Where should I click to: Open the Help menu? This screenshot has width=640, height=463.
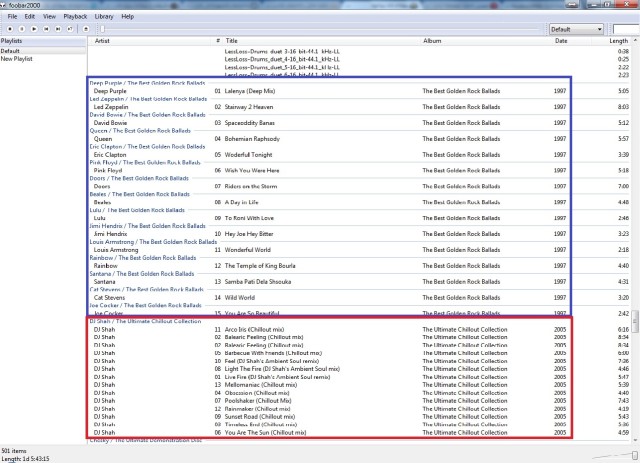(x=127, y=16)
